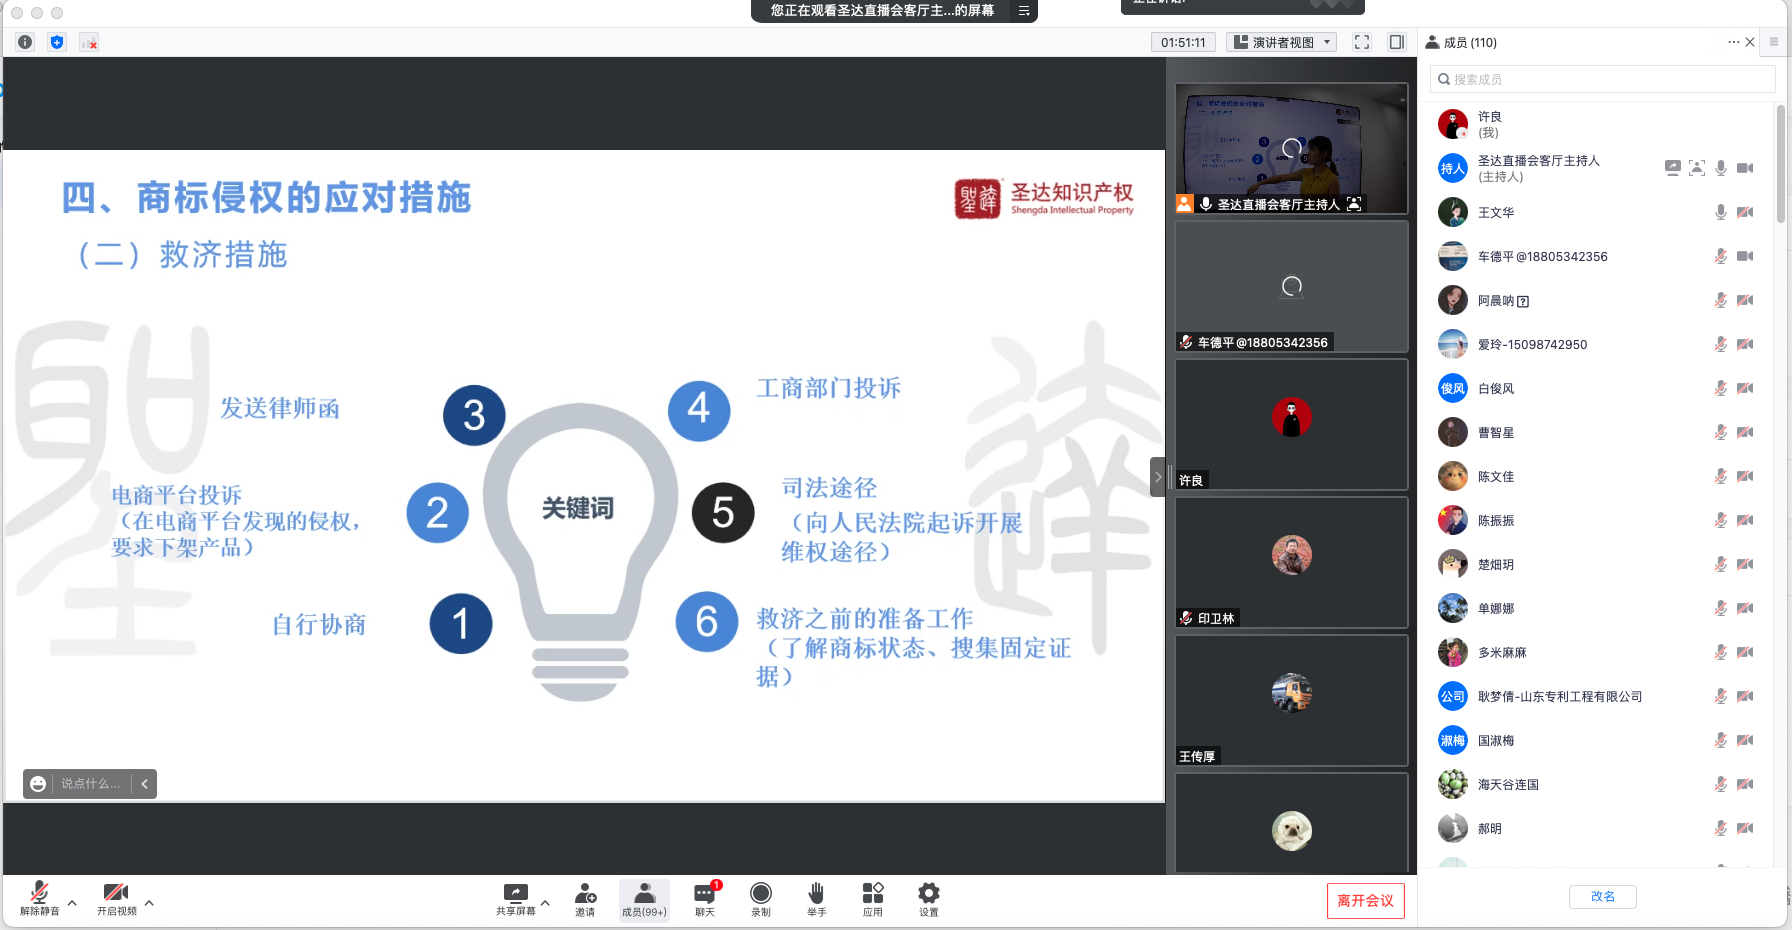Expand audio options next to 解除静音
Screen dimensions: 1792x930
pos(70,901)
